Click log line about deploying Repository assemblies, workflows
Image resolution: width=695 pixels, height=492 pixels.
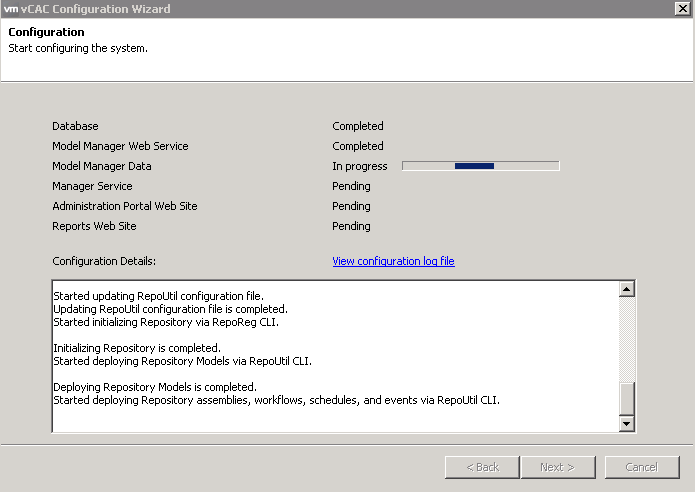click(276, 400)
